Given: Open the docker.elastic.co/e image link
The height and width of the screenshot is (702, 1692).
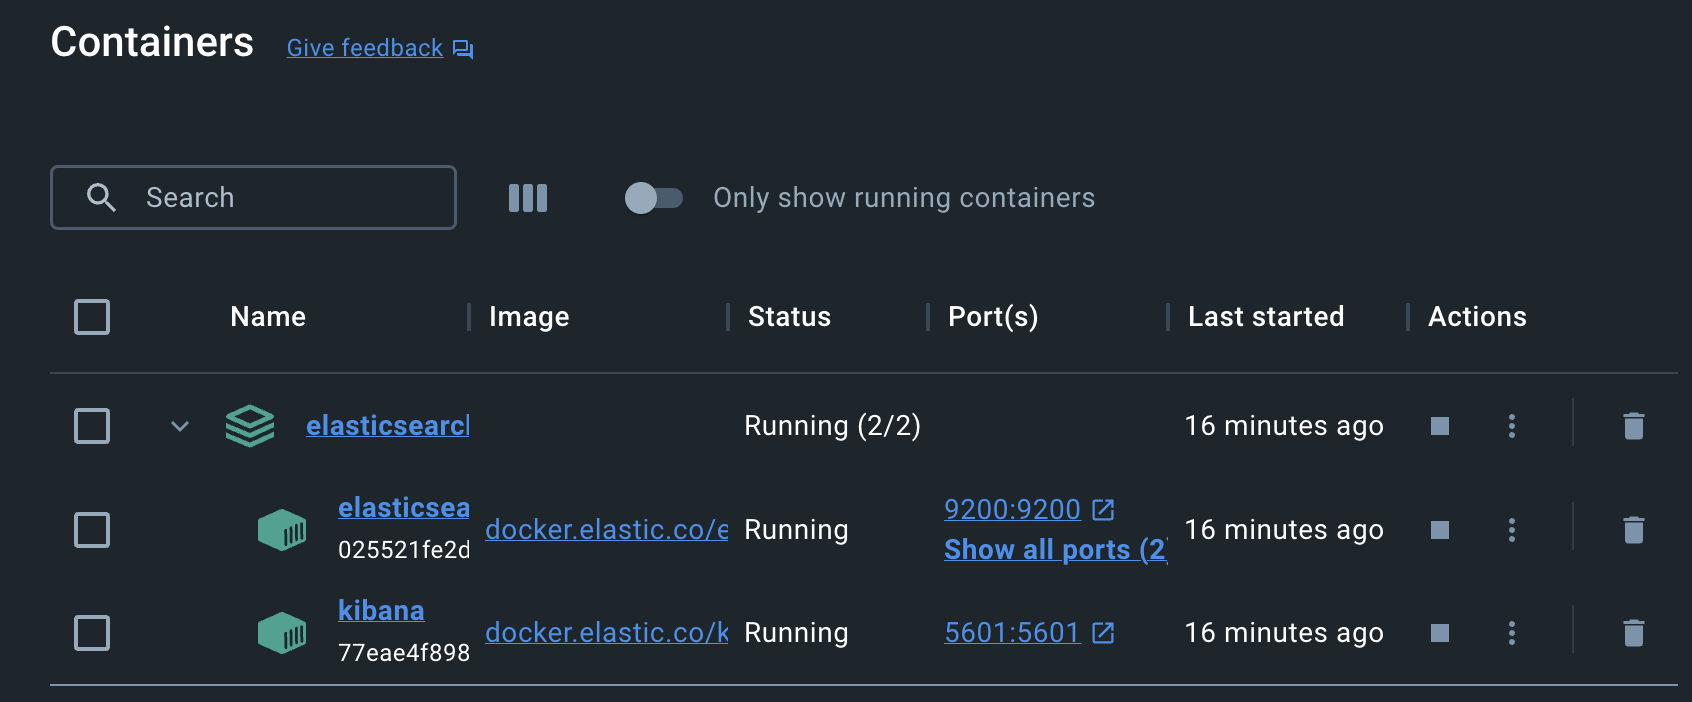Looking at the screenshot, I should click(x=607, y=530).
